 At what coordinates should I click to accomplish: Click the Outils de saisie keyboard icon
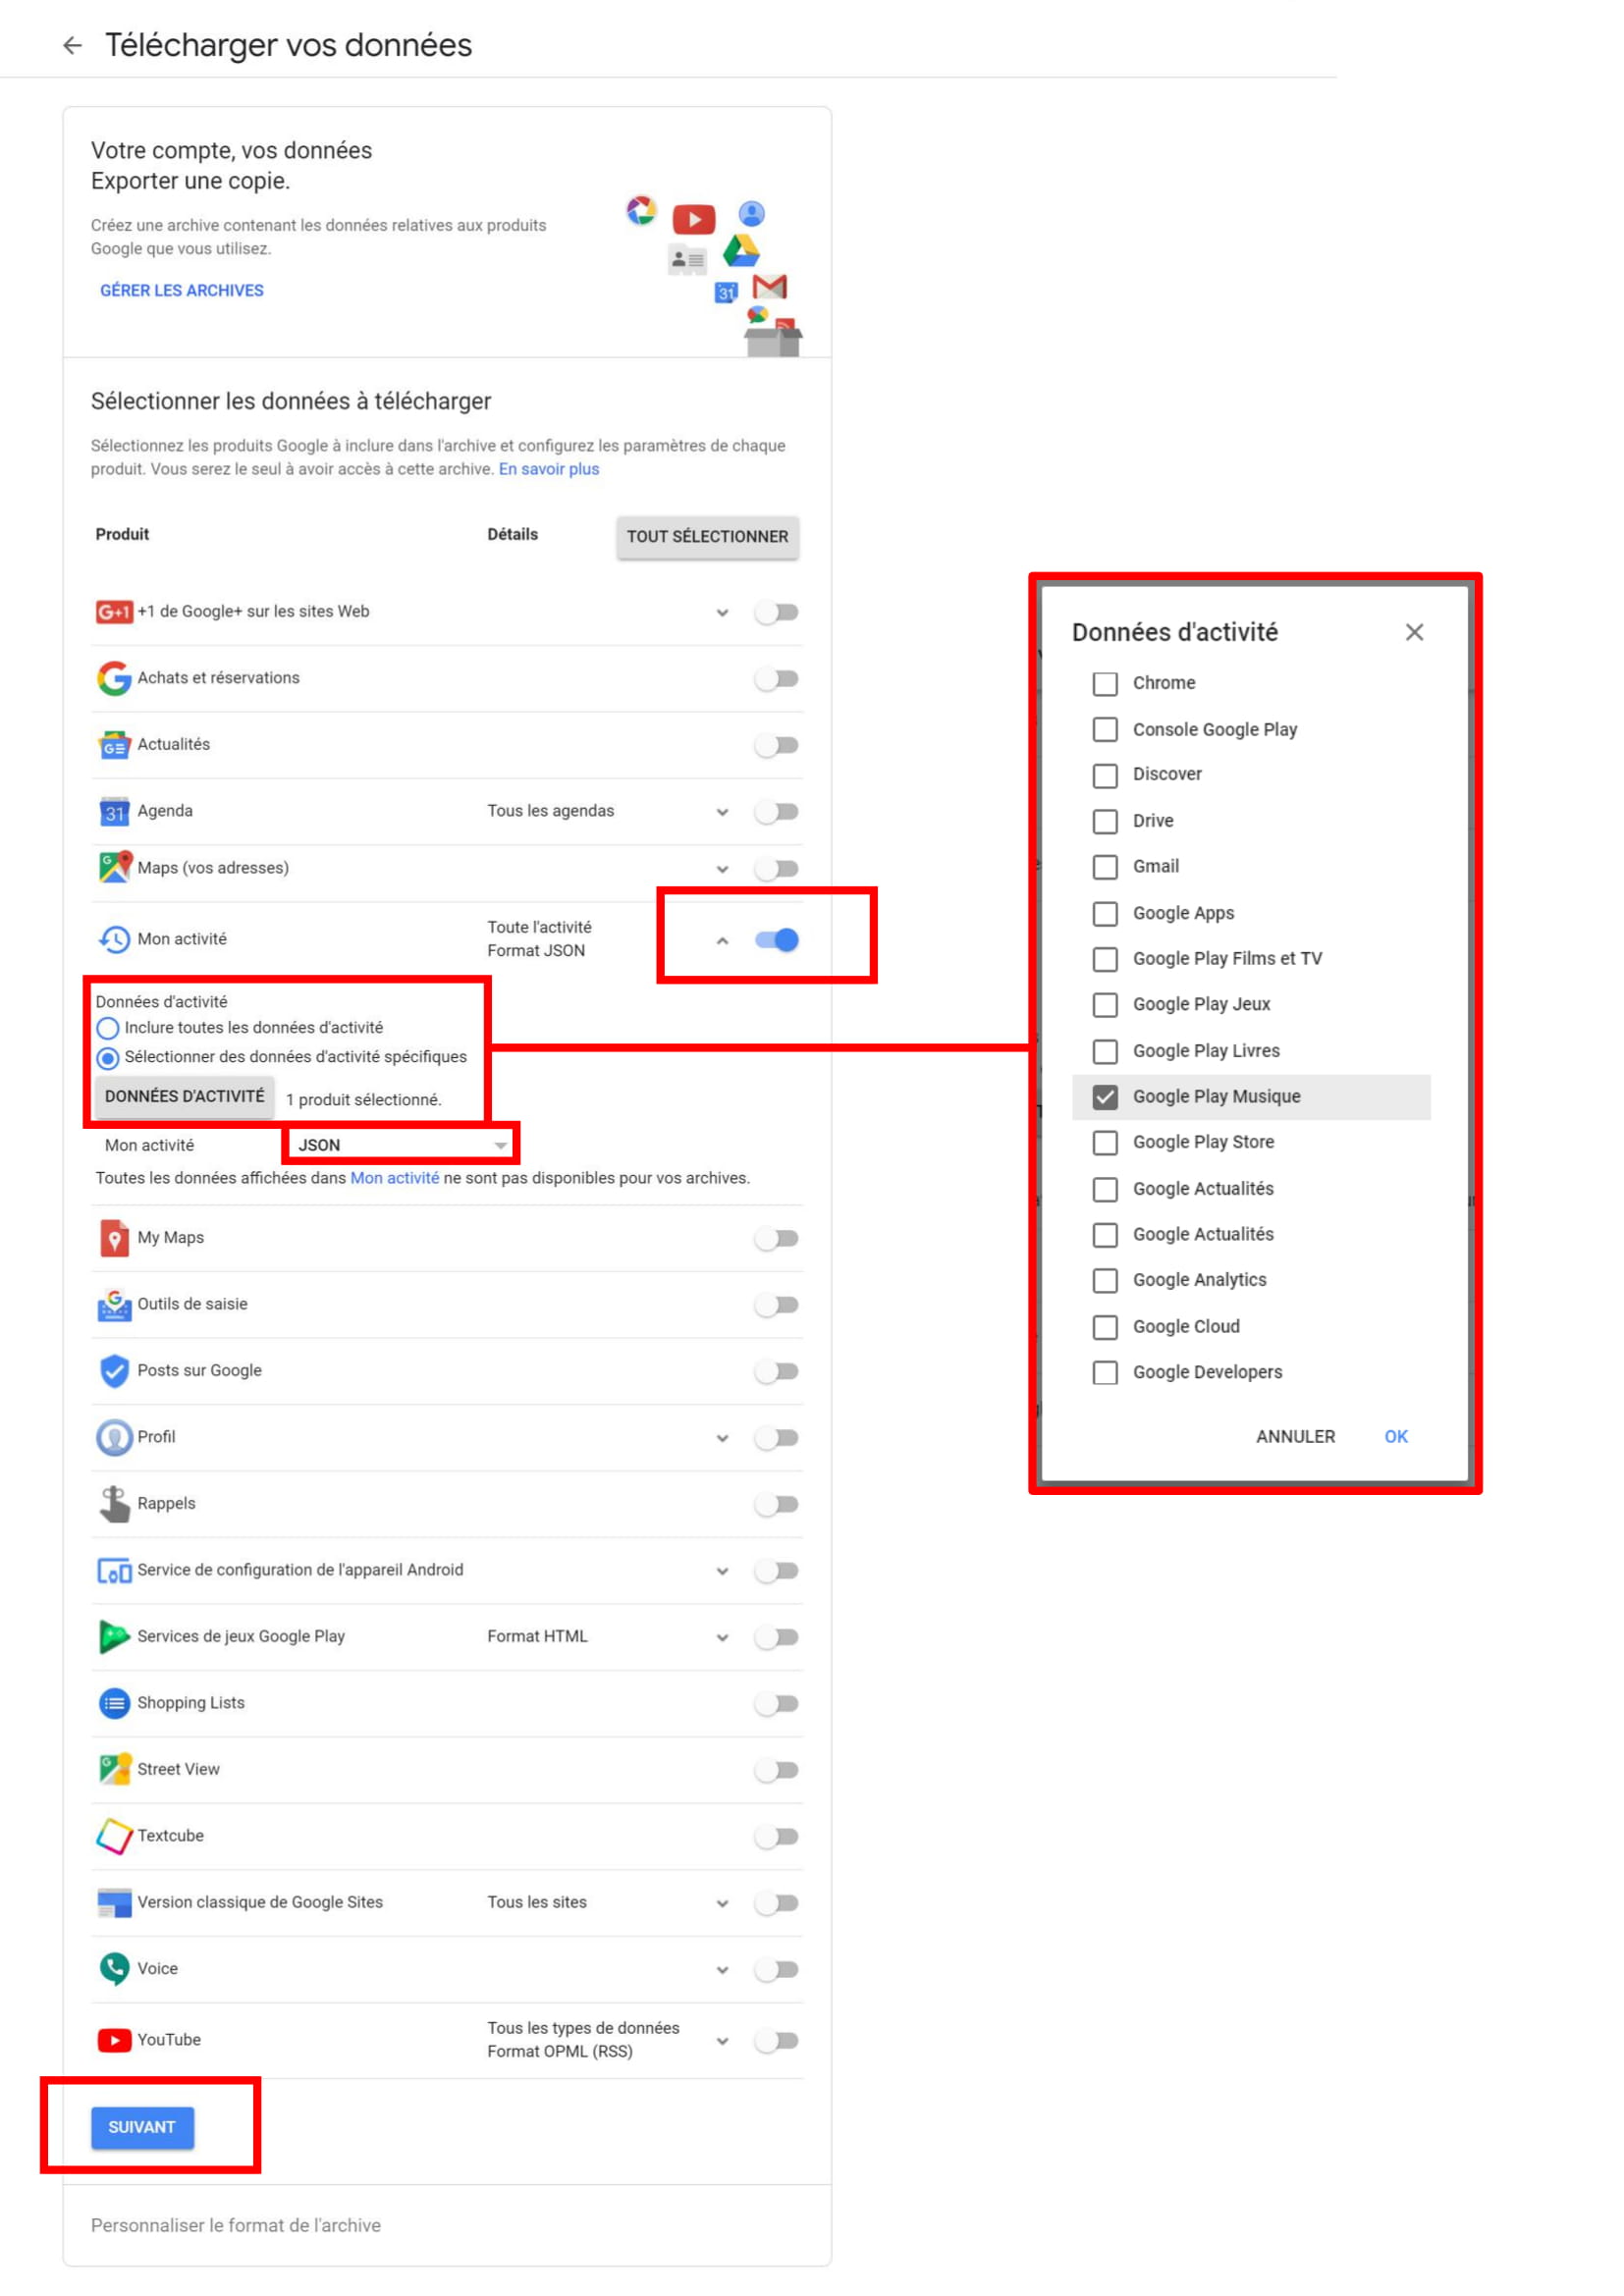[114, 1304]
